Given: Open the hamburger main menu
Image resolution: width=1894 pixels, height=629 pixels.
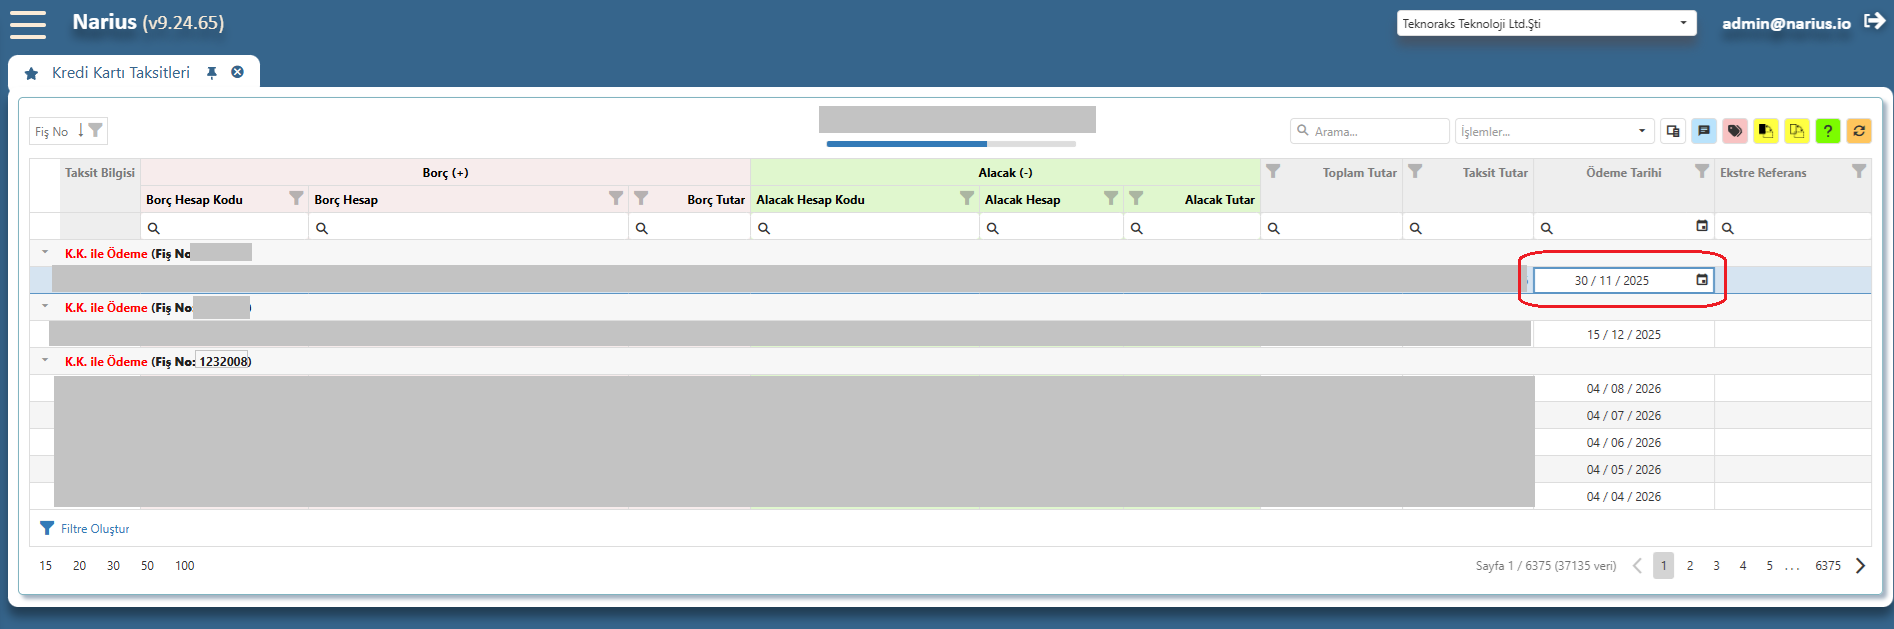Looking at the screenshot, I should click(x=28, y=24).
